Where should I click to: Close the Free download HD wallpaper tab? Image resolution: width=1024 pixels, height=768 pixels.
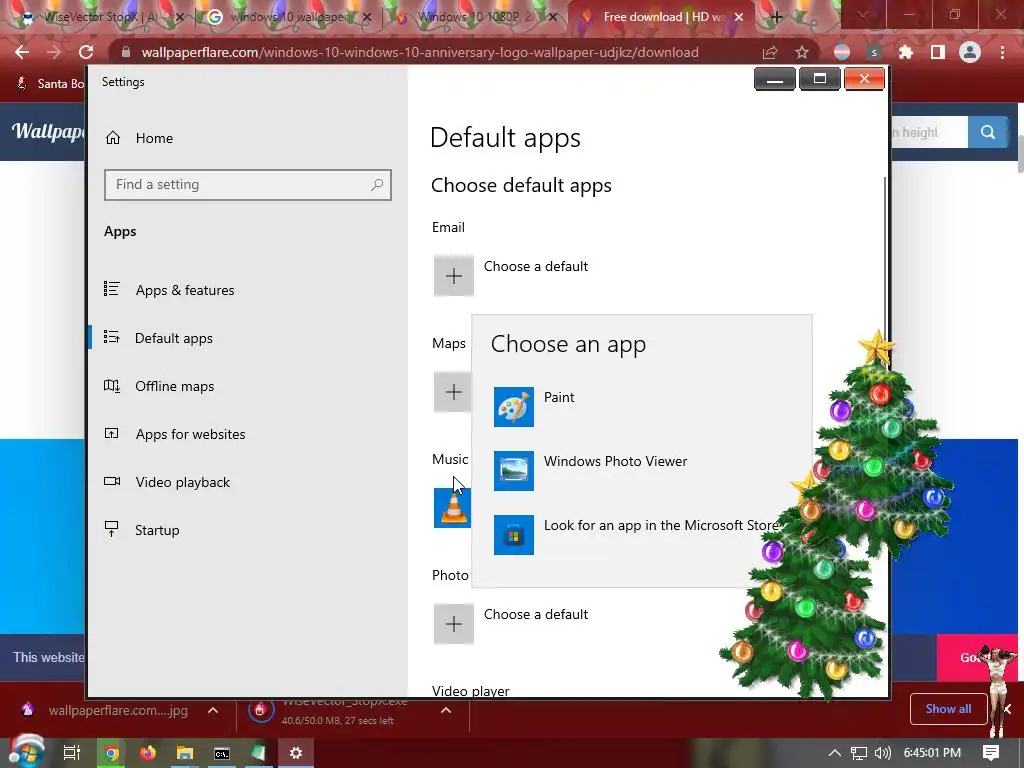(x=739, y=17)
